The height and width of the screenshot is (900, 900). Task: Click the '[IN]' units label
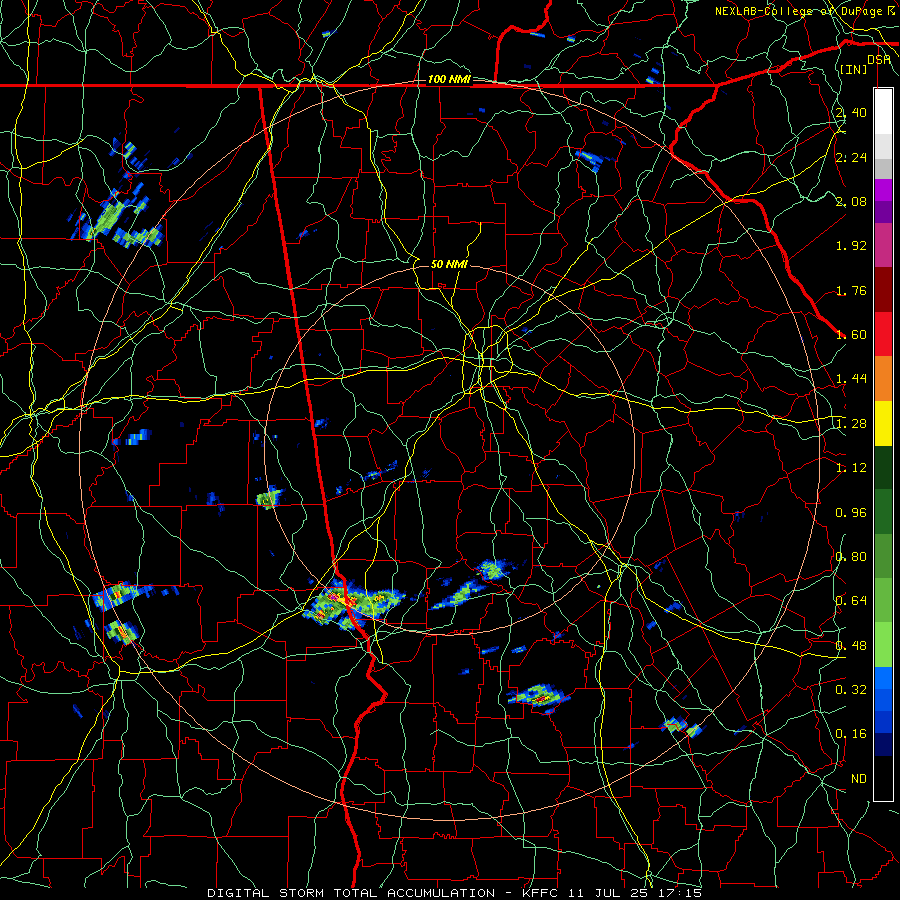[854, 69]
